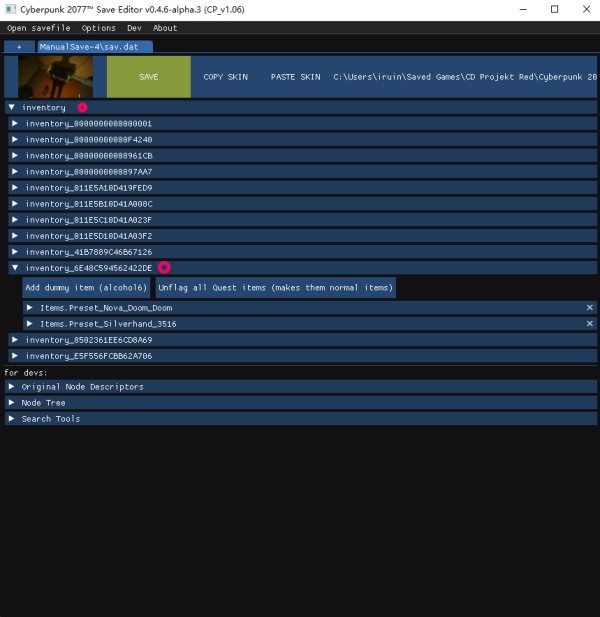Expand the Node Tree section
The height and width of the screenshot is (617, 600).
click(x=12, y=403)
